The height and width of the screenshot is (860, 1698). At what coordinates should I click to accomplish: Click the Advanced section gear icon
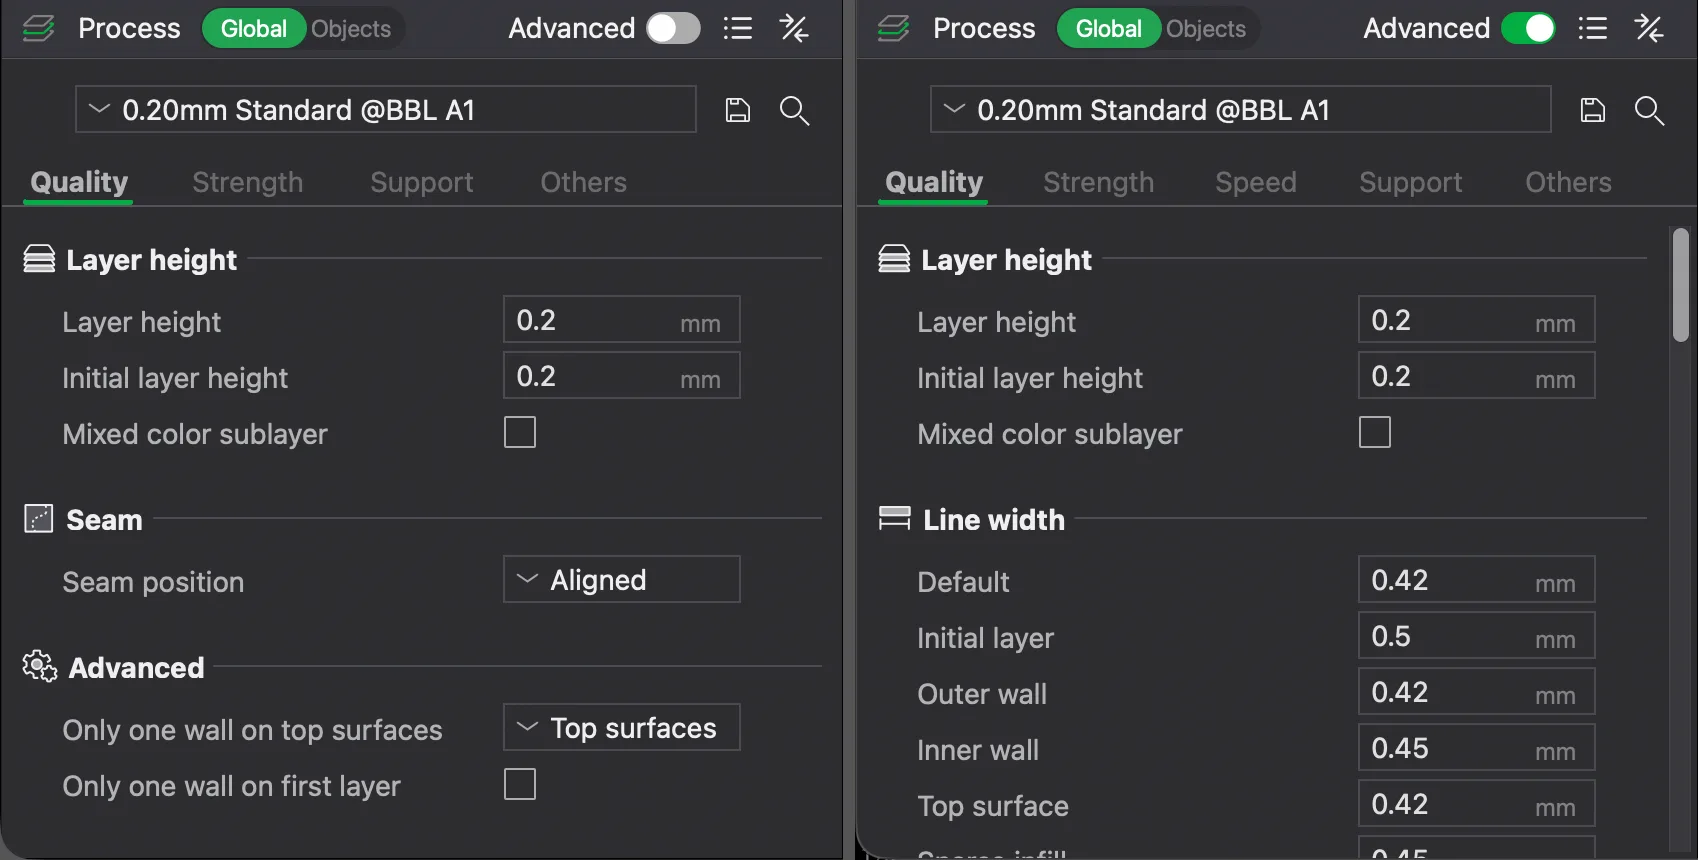[x=40, y=666]
